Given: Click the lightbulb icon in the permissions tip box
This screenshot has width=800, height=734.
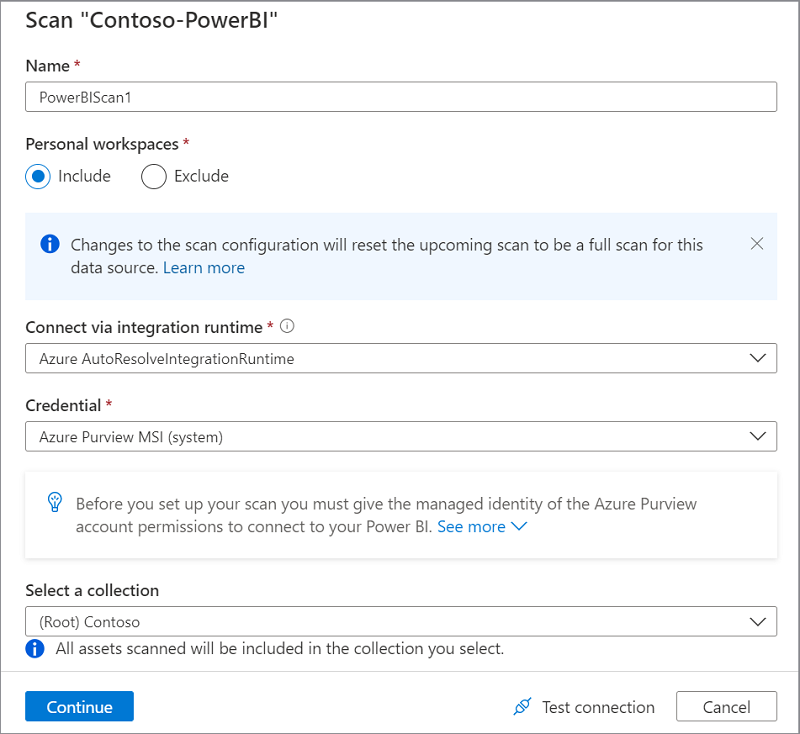Looking at the screenshot, I should [x=53, y=503].
